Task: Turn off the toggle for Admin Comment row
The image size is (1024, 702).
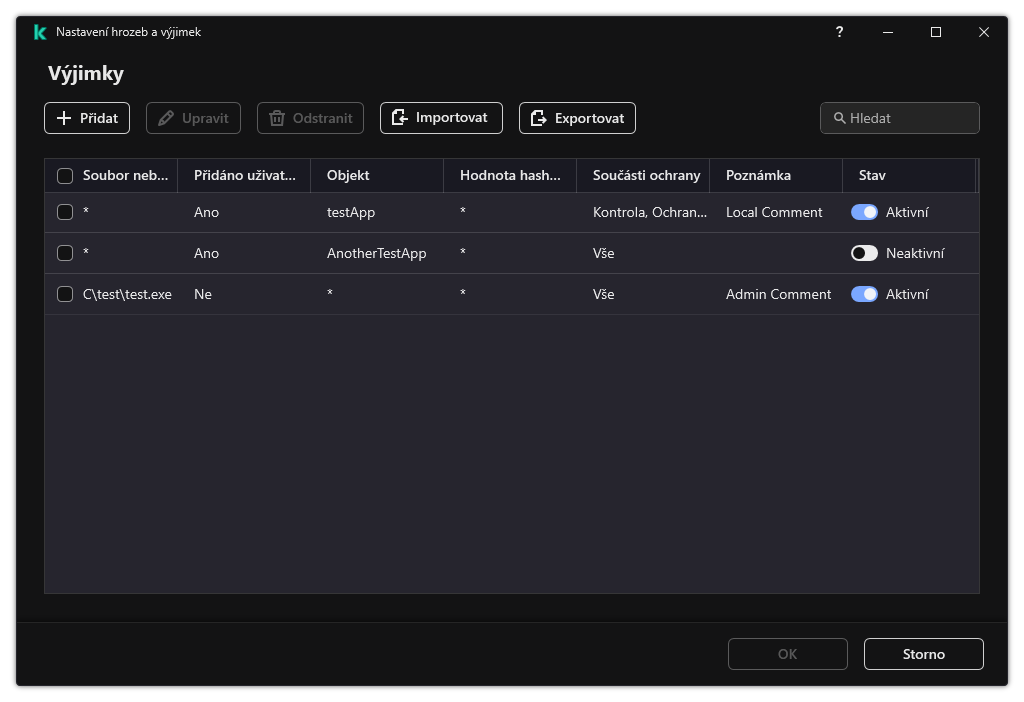Action: pyautogui.click(x=864, y=294)
